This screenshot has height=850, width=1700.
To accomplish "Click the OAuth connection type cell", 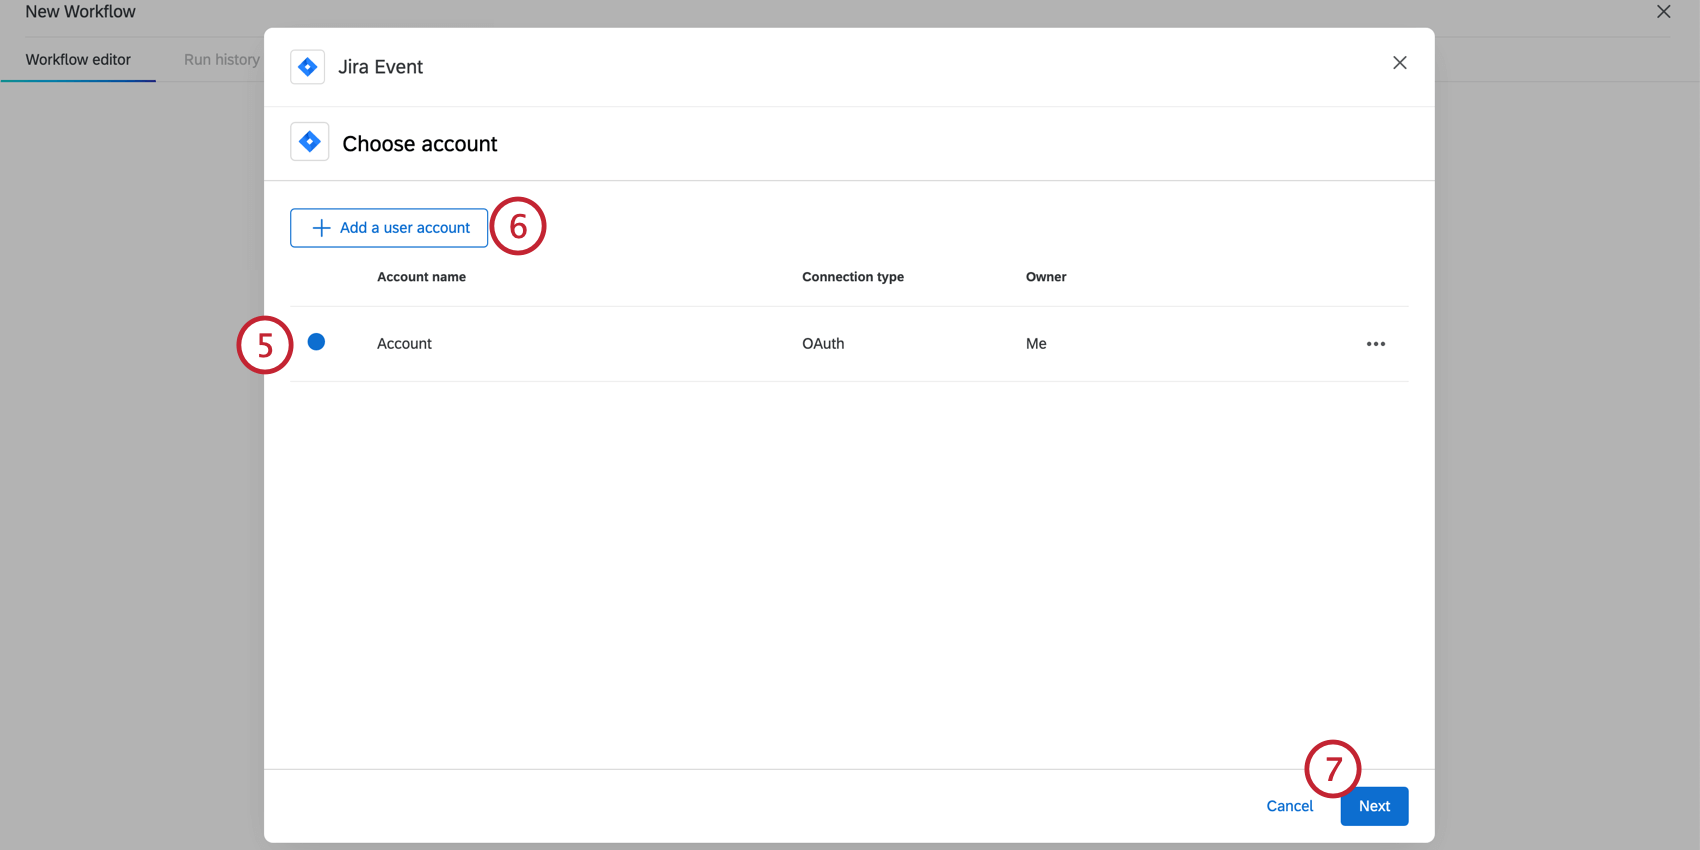I will click(x=823, y=344).
